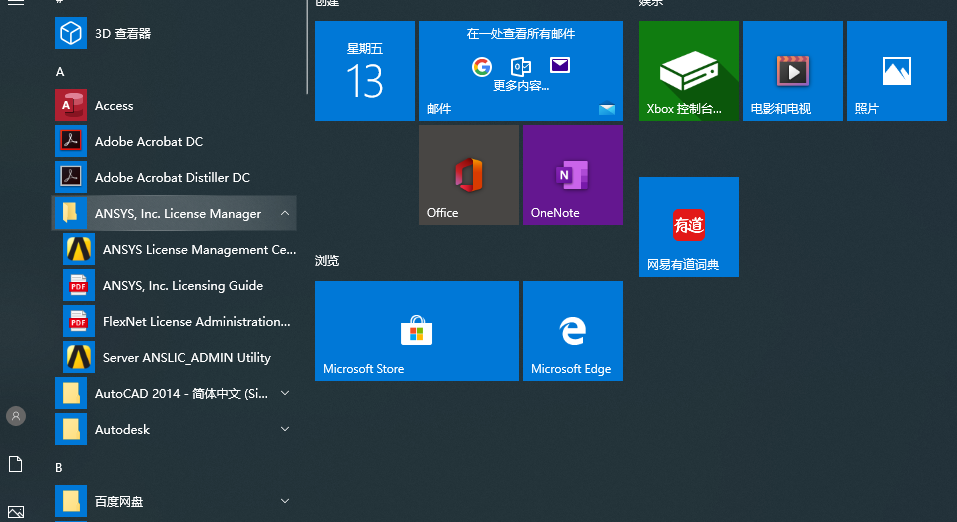
Task: Click the user account icon
Action: (16, 416)
